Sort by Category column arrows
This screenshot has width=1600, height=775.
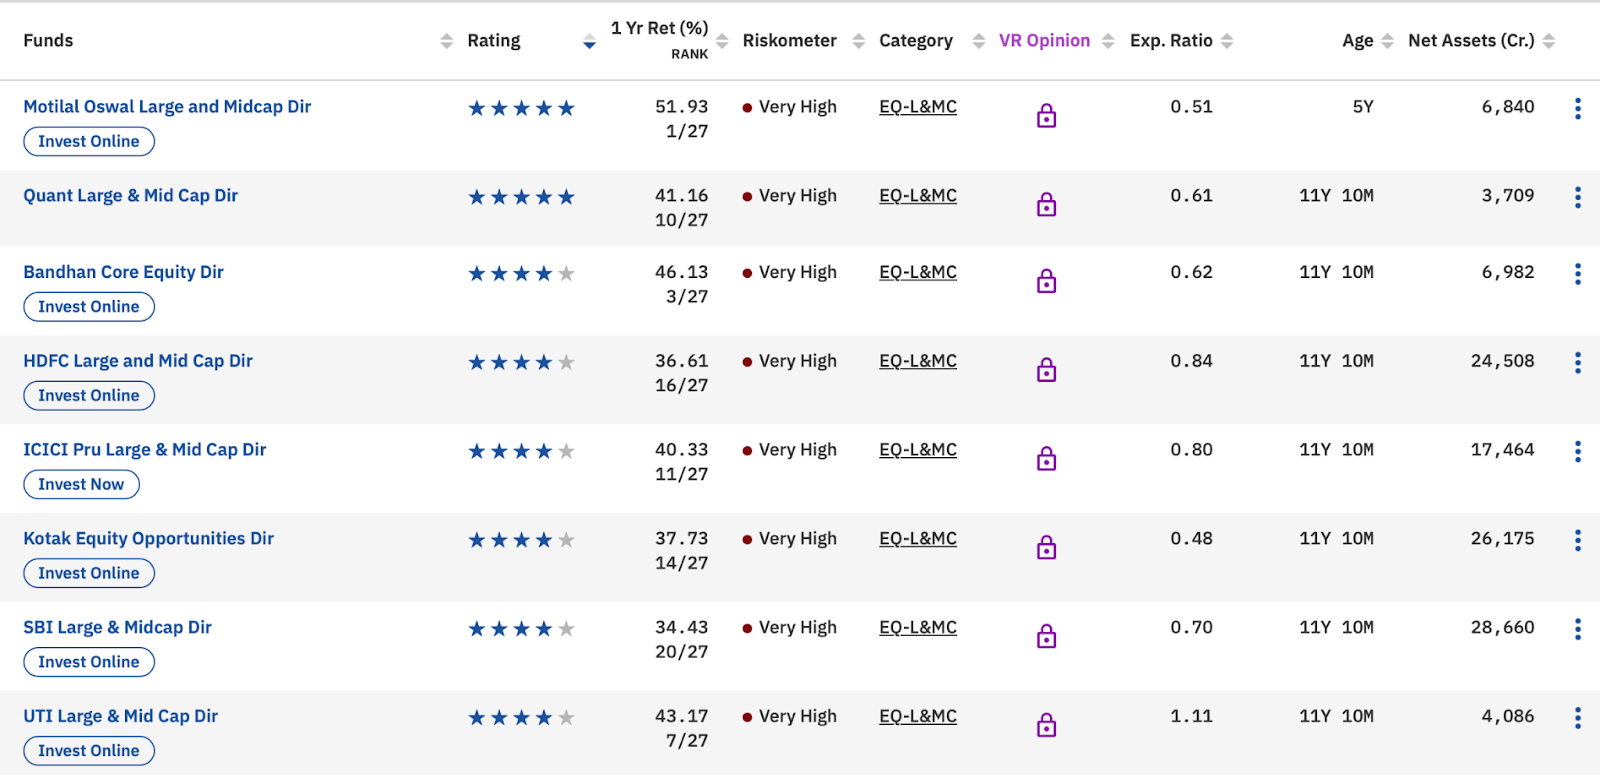click(x=978, y=41)
